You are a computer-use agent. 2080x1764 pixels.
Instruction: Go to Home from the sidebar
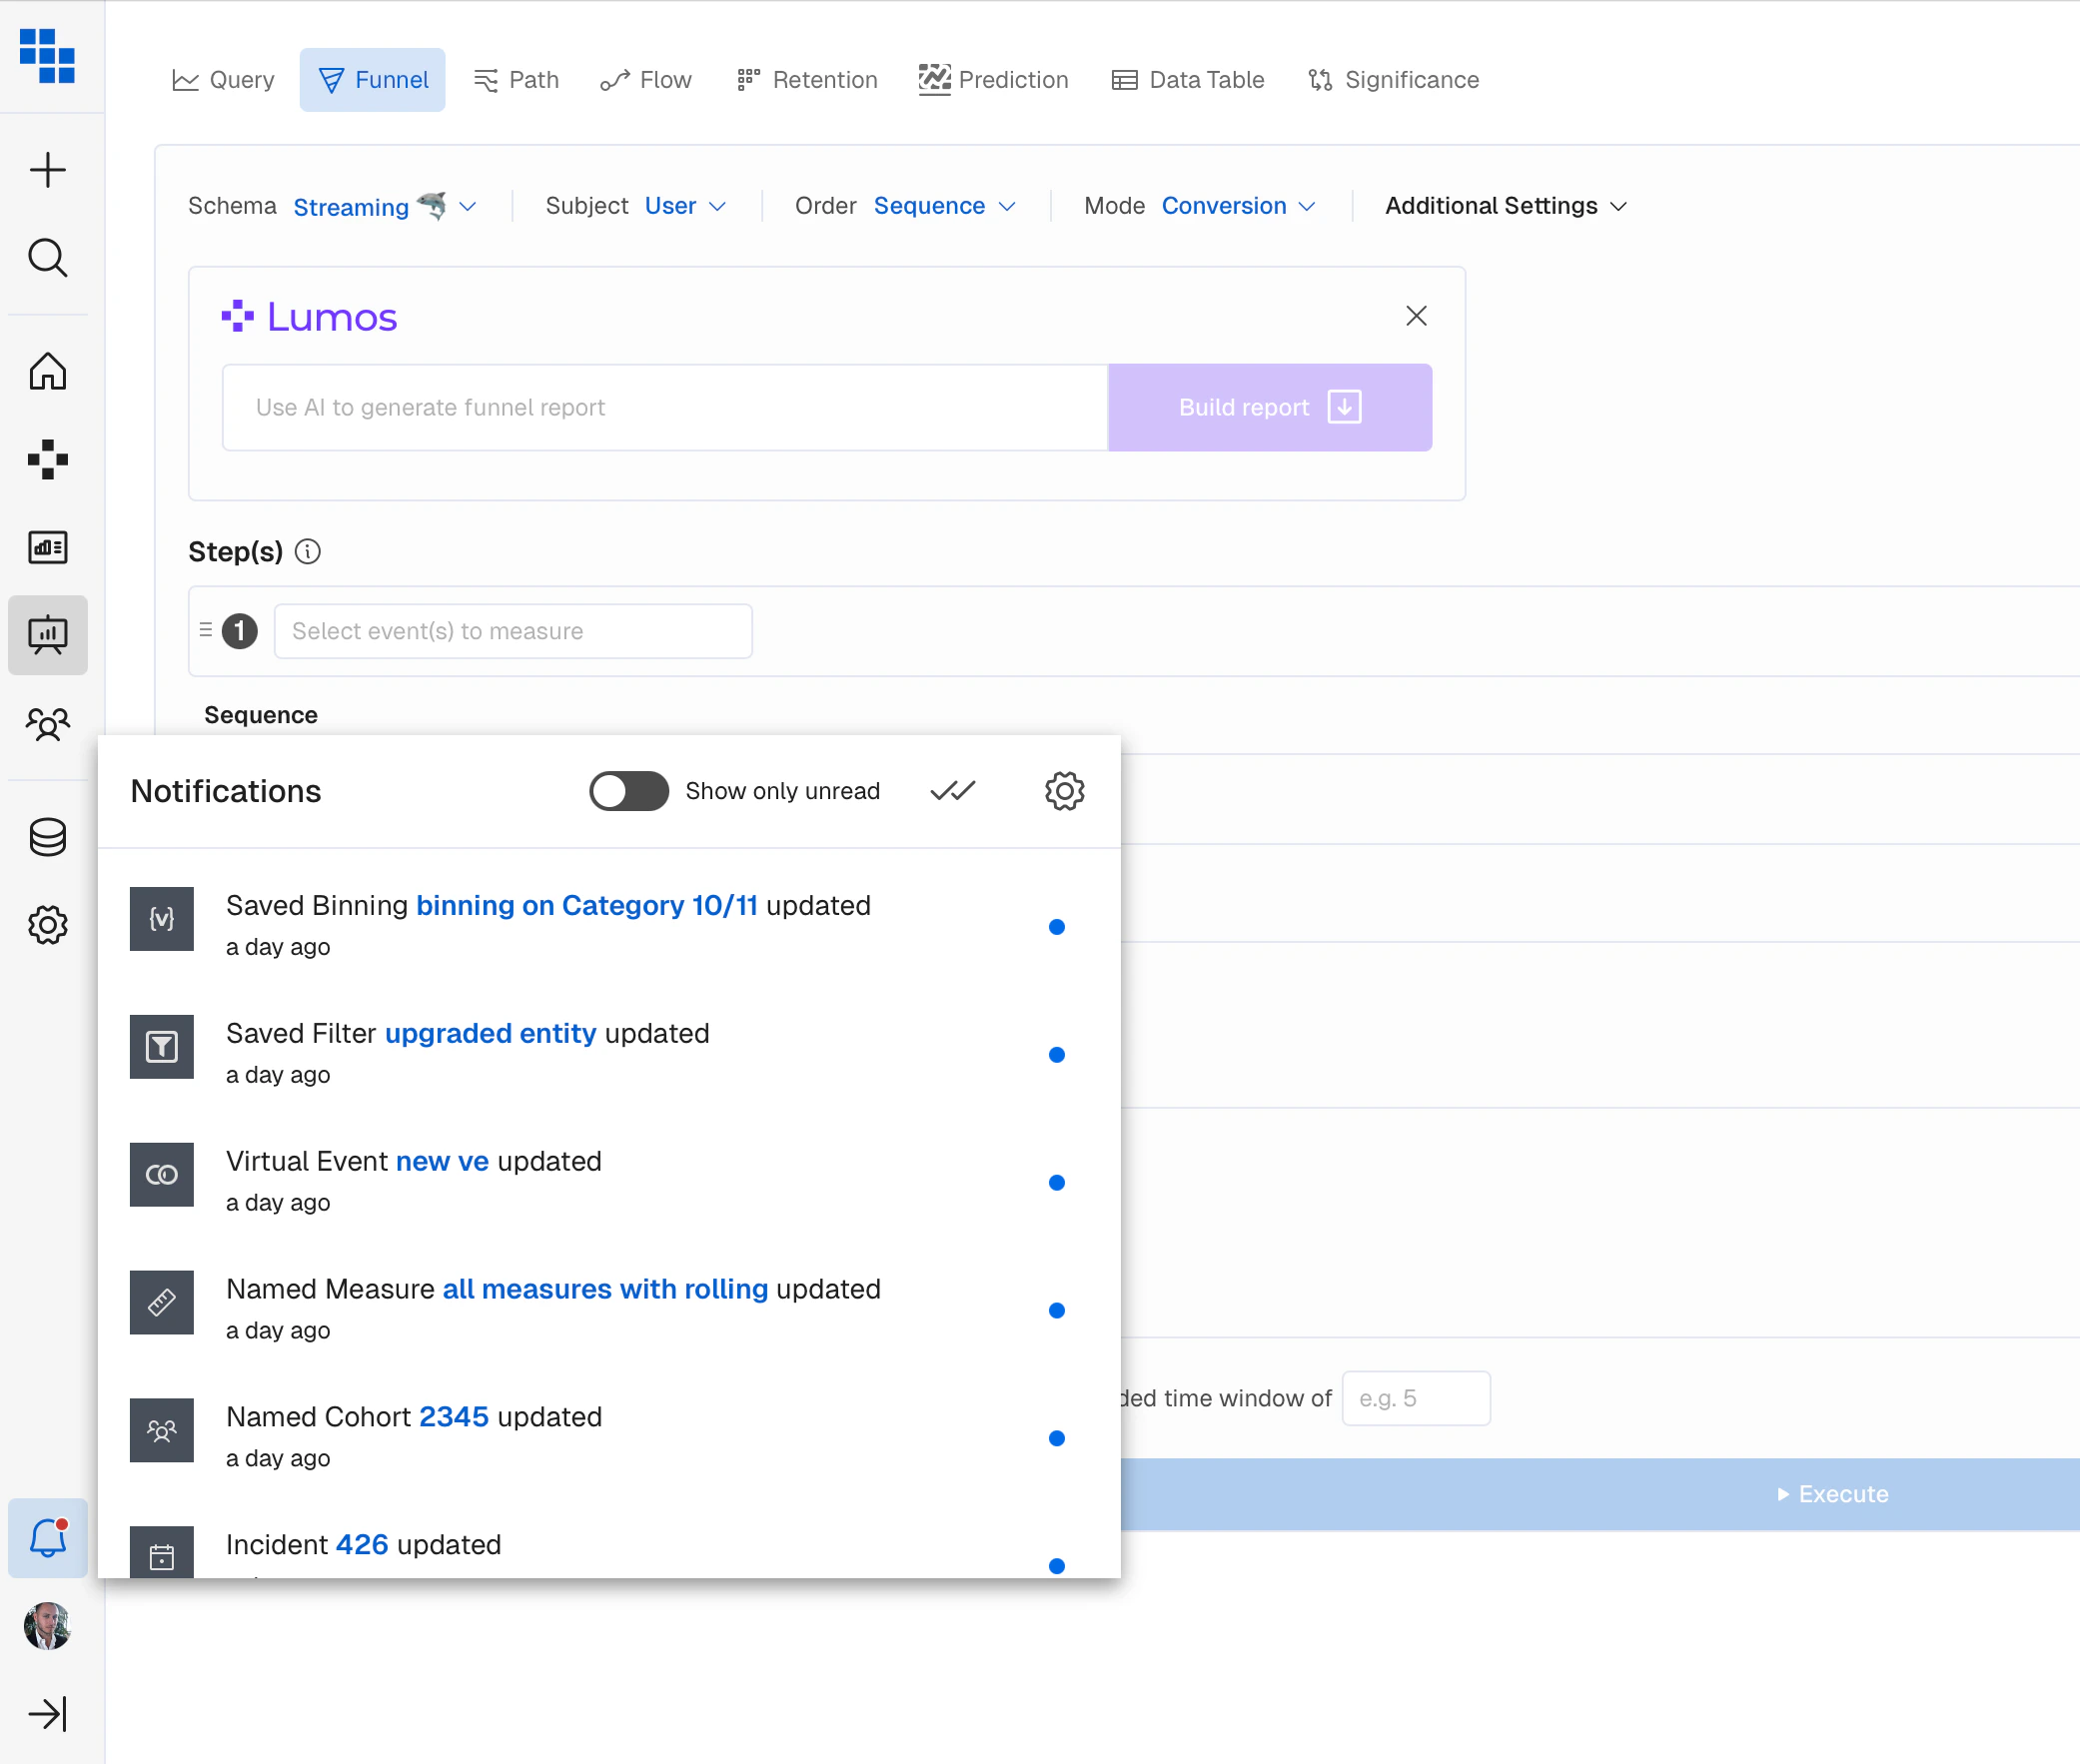47,371
